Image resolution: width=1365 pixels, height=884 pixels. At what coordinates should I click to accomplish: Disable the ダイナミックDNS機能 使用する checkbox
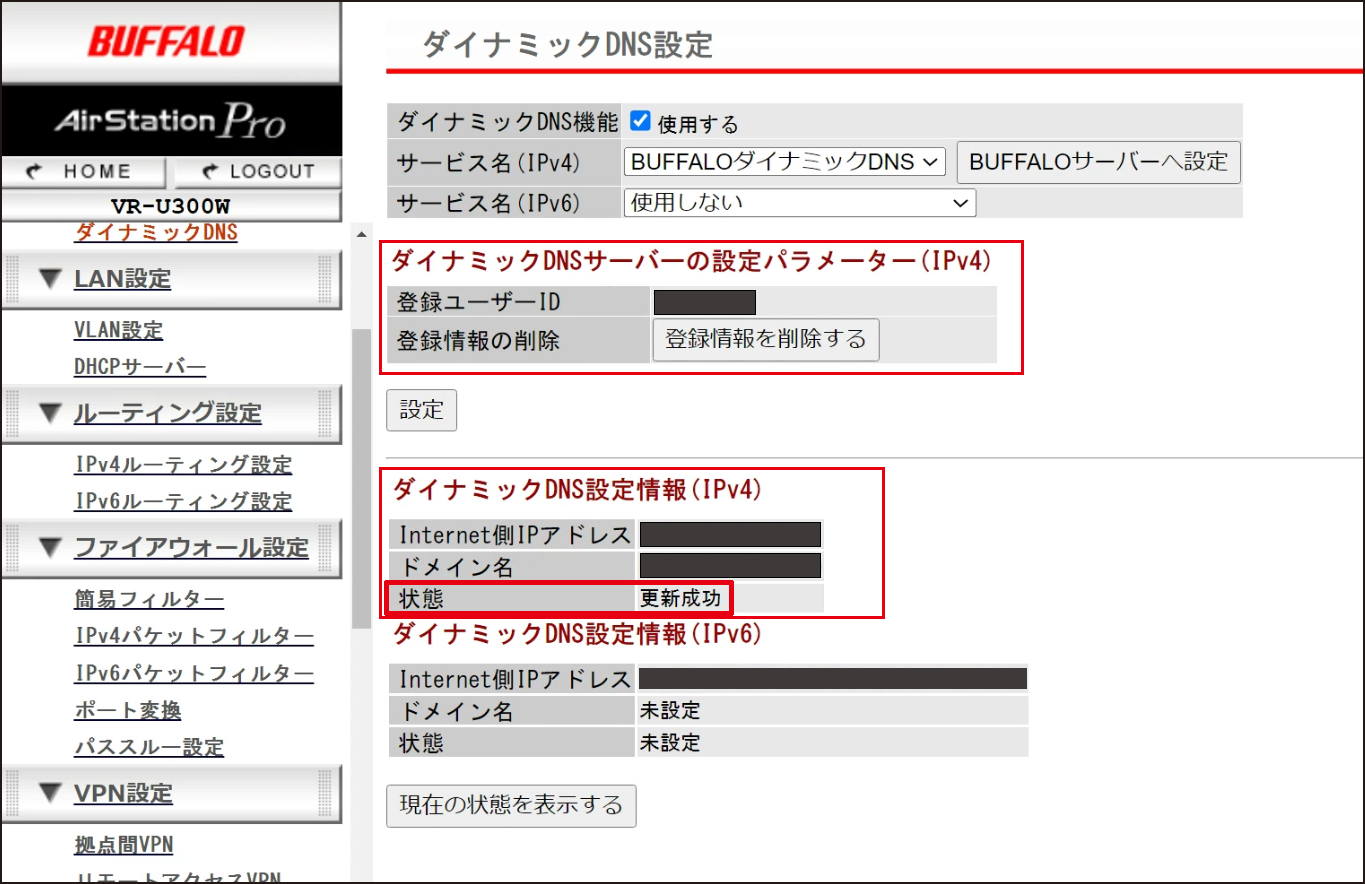(638, 120)
